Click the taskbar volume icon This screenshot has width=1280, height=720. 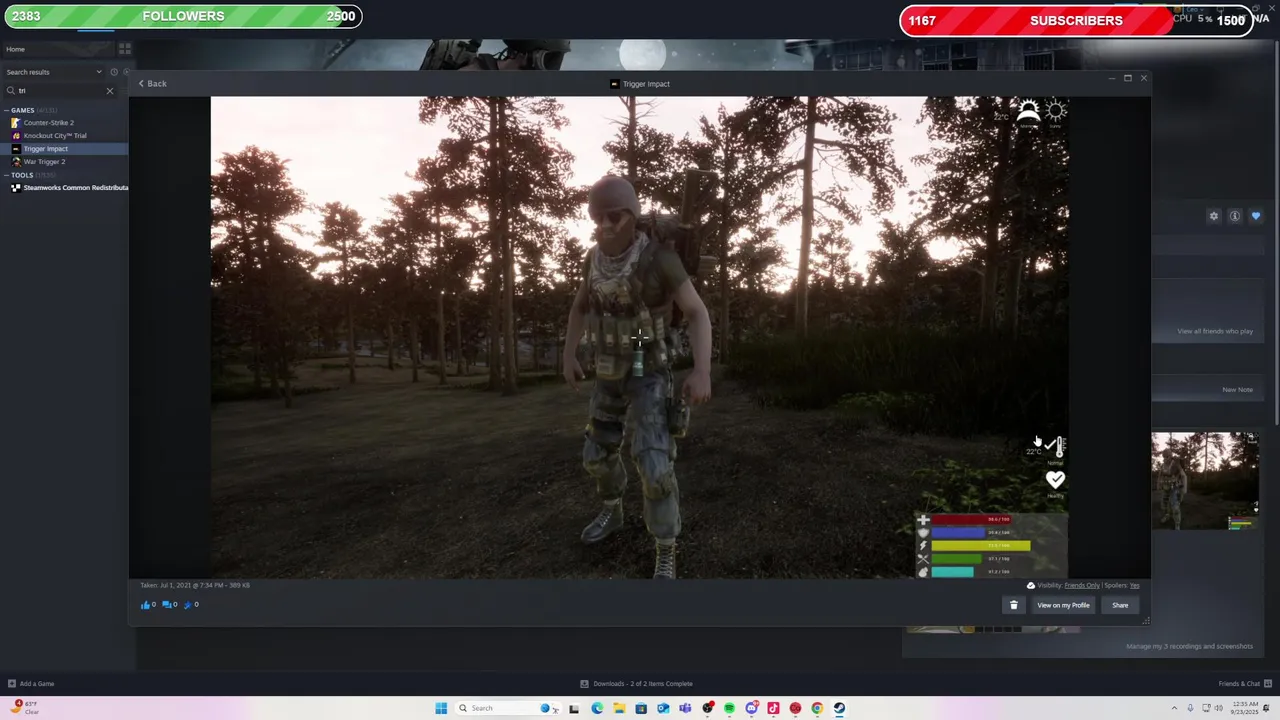[1219, 708]
